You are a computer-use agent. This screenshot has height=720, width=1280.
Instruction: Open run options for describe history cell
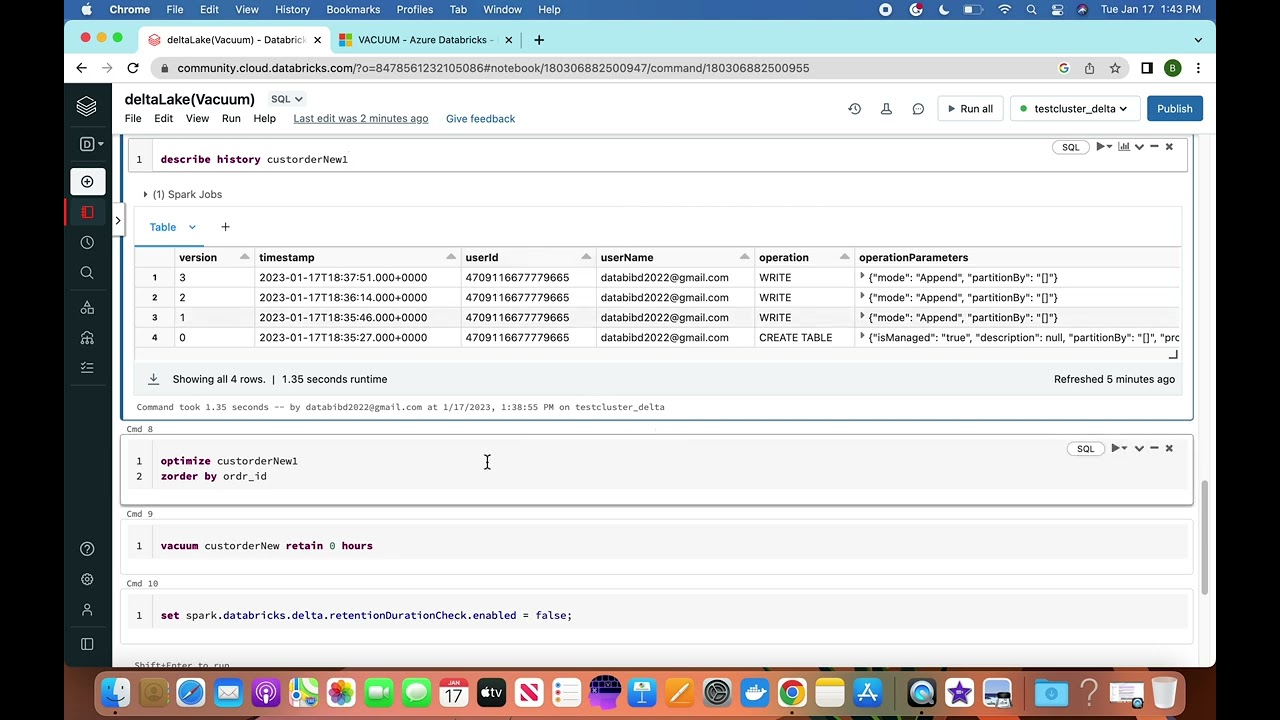(1102, 147)
